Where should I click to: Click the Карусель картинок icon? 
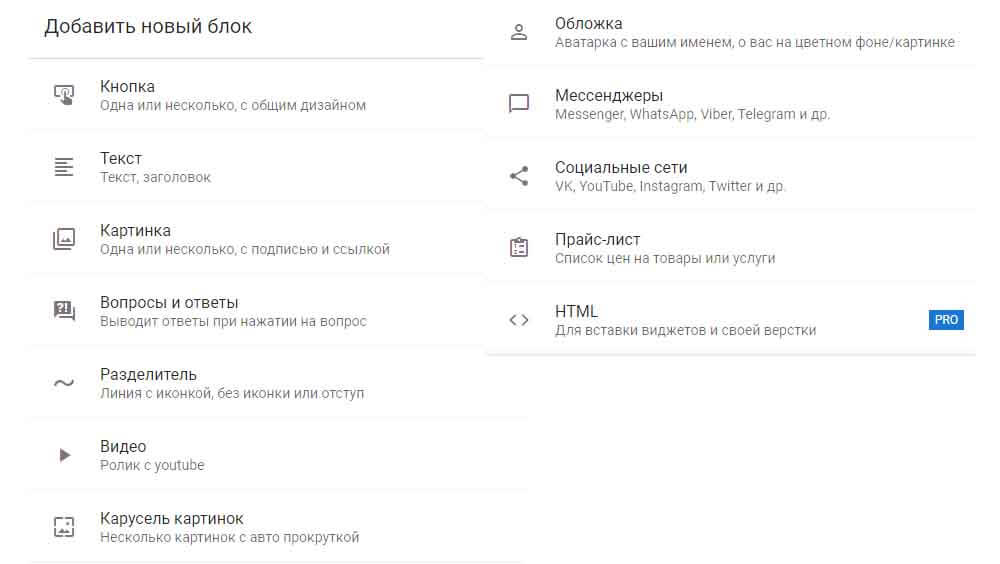(64, 527)
